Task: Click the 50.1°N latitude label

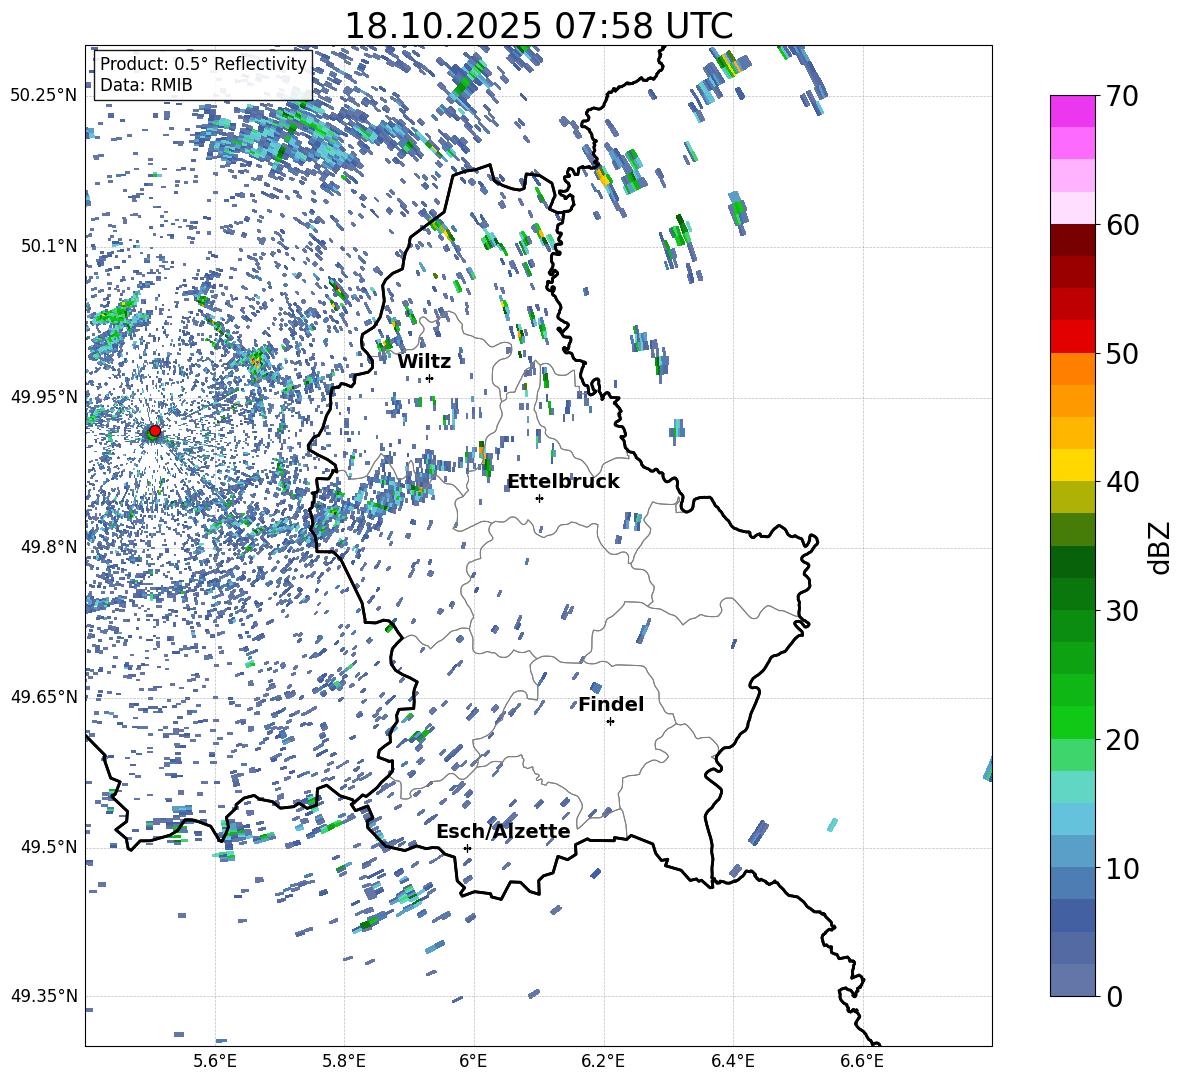Action: (50, 246)
